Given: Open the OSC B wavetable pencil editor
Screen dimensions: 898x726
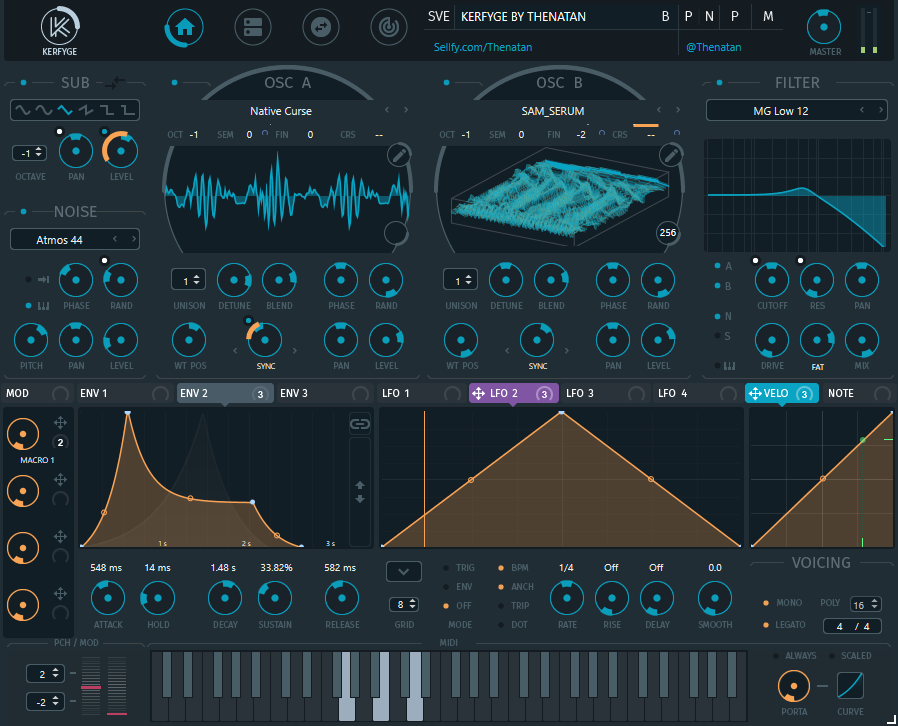Looking at the screenshot, I should [x=671, y=155].
